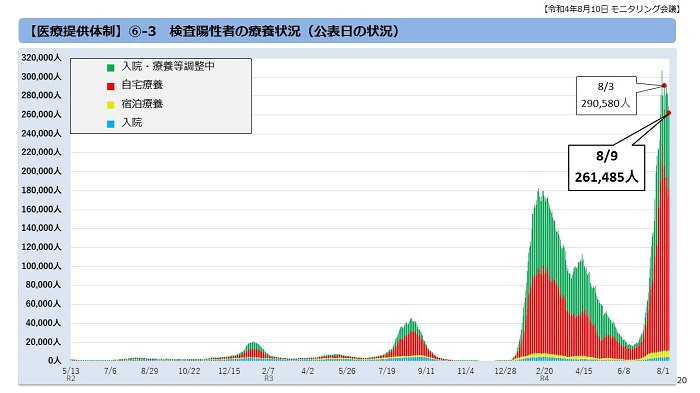Click the y-axis label 140,000人
Viewport: 700px width, 393px height.
point(41,228)
